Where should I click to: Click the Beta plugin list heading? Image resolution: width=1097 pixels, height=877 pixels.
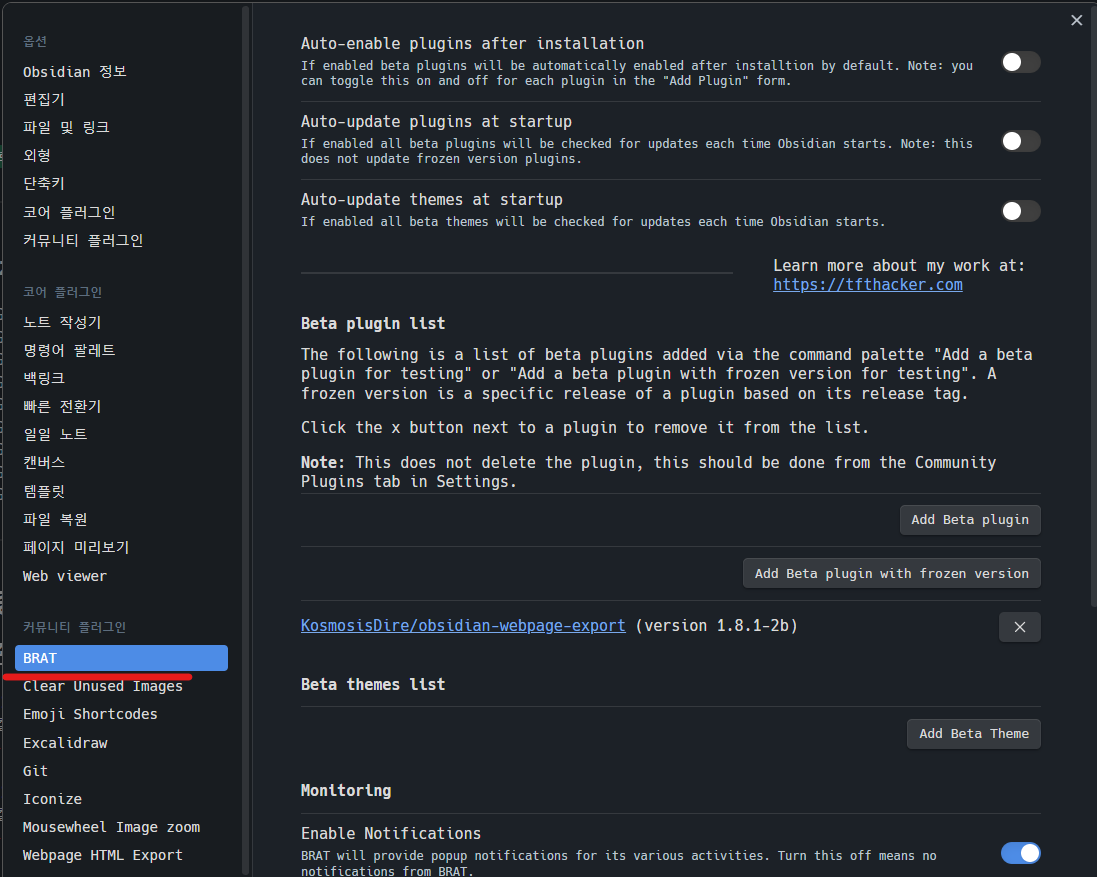[373, 323]
